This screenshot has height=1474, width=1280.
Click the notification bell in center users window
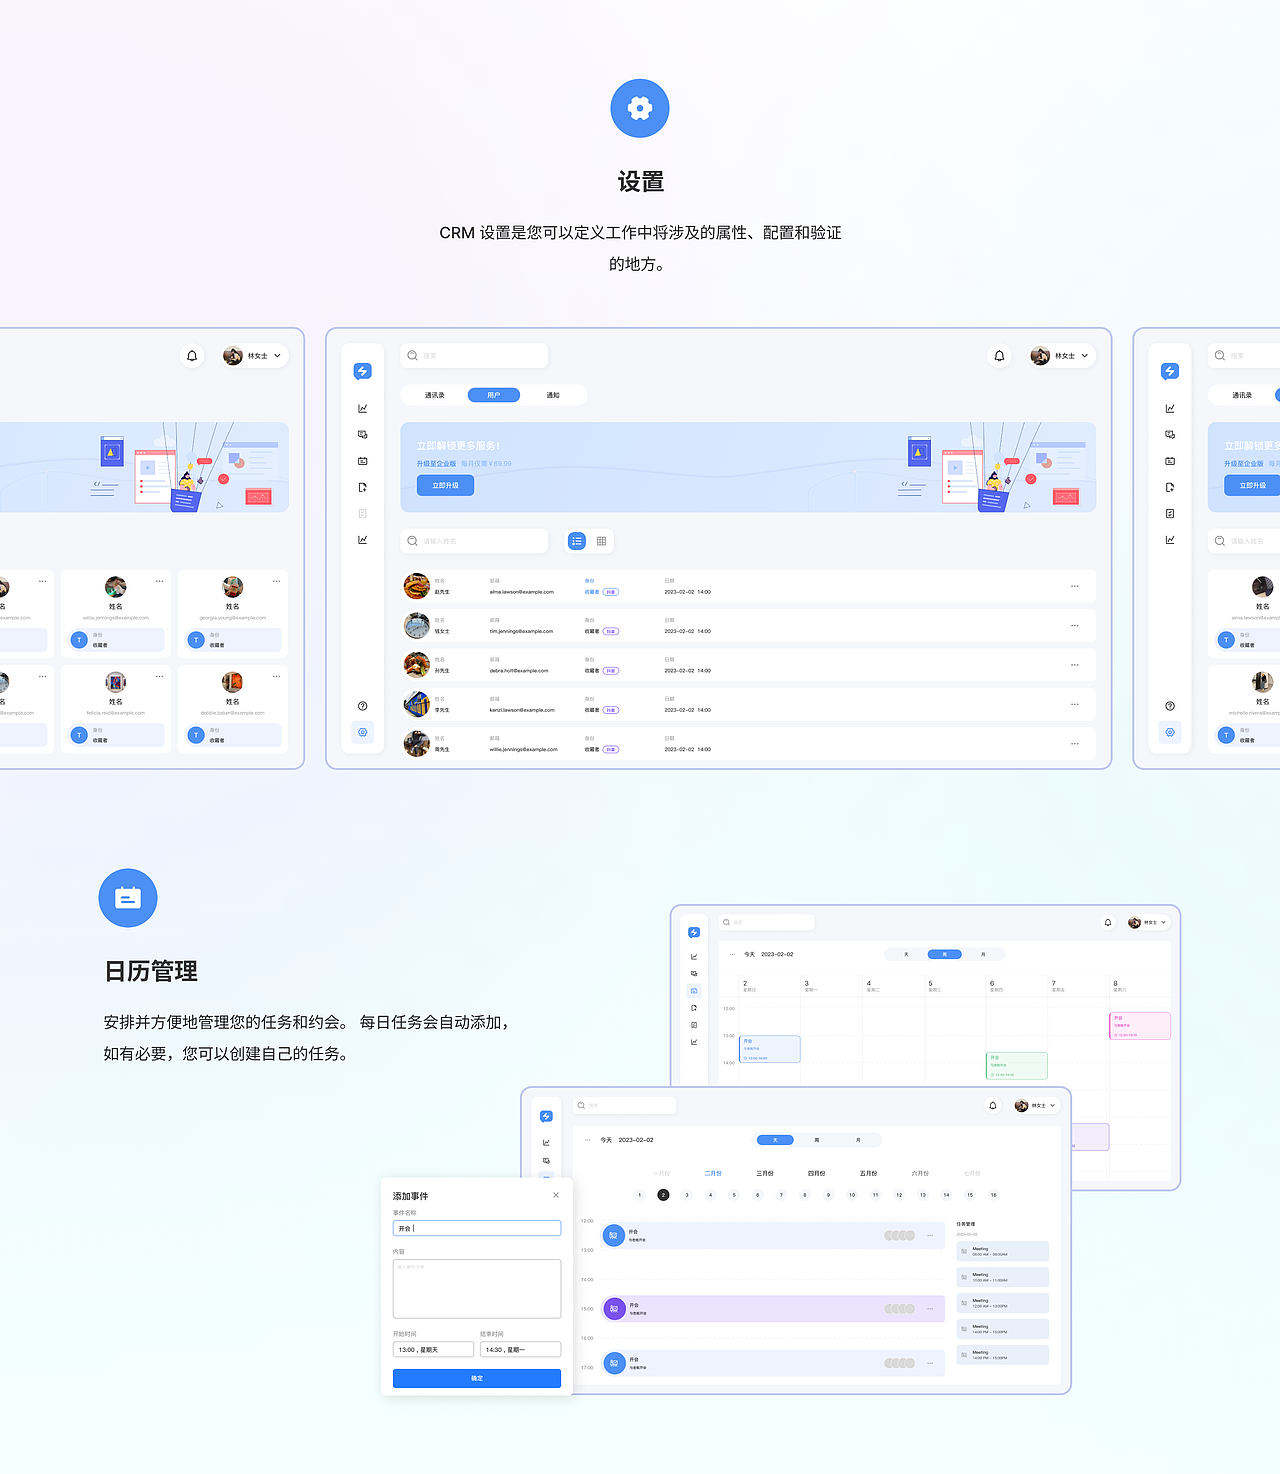[x=999, y=356]
